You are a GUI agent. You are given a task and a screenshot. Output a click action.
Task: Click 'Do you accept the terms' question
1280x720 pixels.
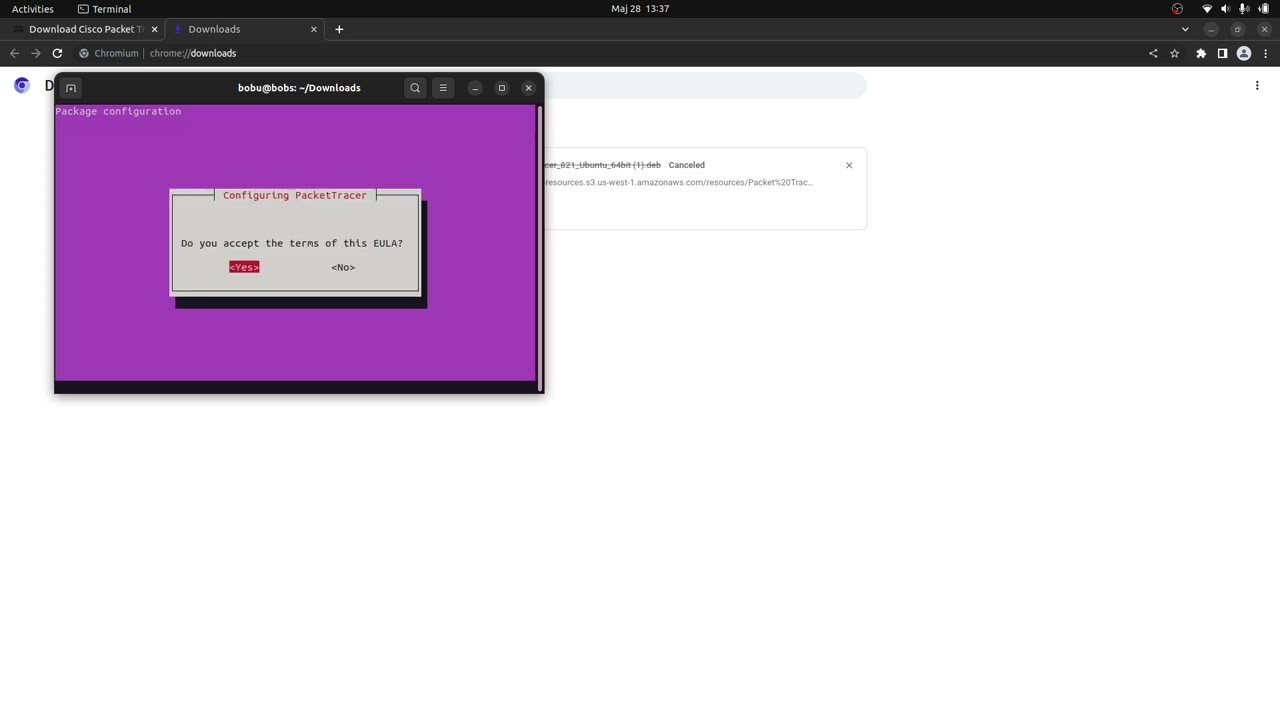coord(292,243)
